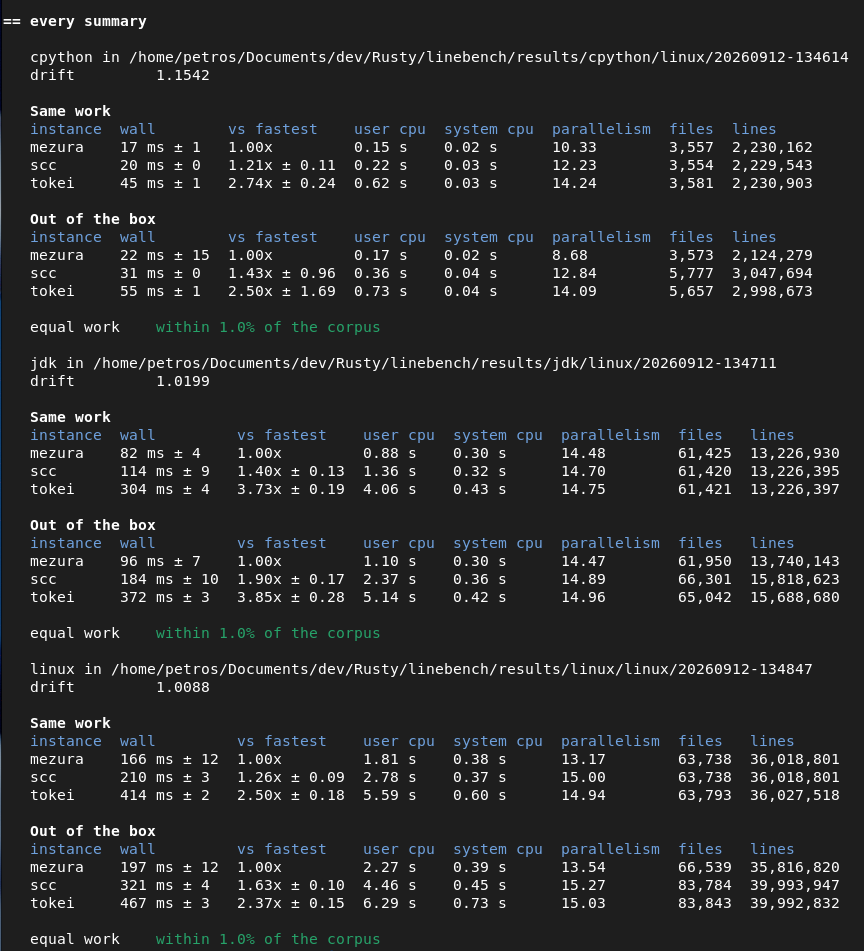Select the linux results path line
Screen dimensions: 864x951
tap(421, 669)
